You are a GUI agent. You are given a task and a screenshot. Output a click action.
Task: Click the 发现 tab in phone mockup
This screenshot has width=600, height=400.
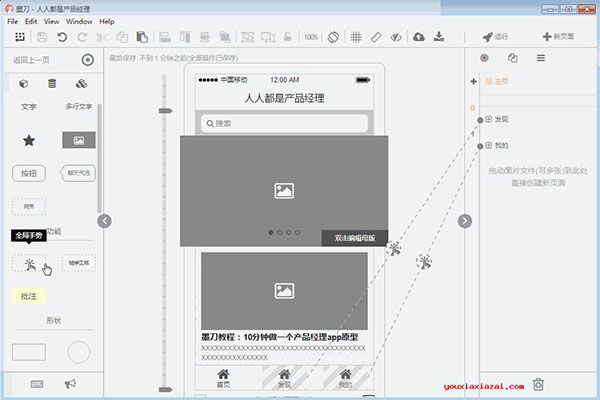[284, 378]
